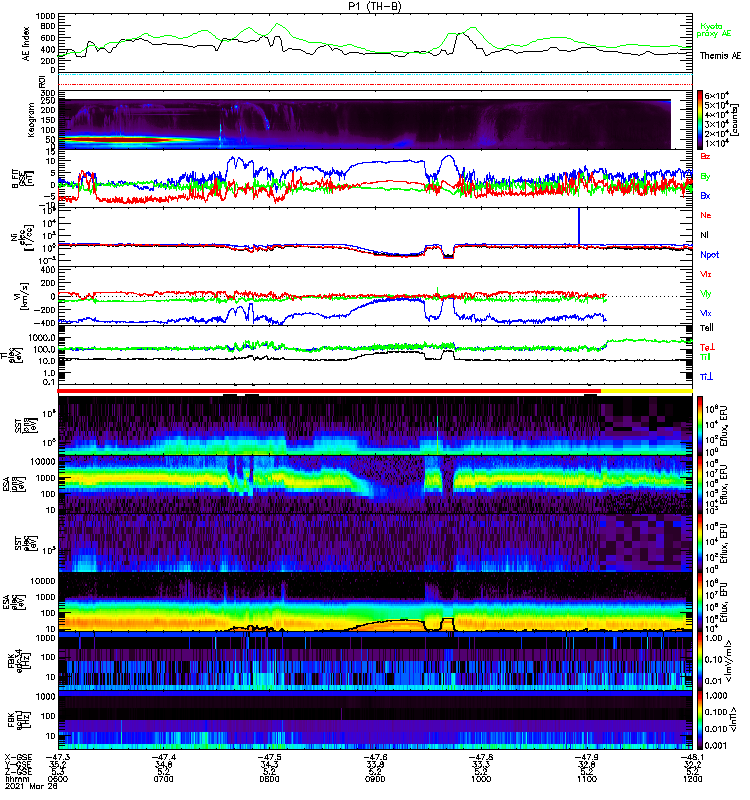Click the X-GSE value -47.4

163,757
